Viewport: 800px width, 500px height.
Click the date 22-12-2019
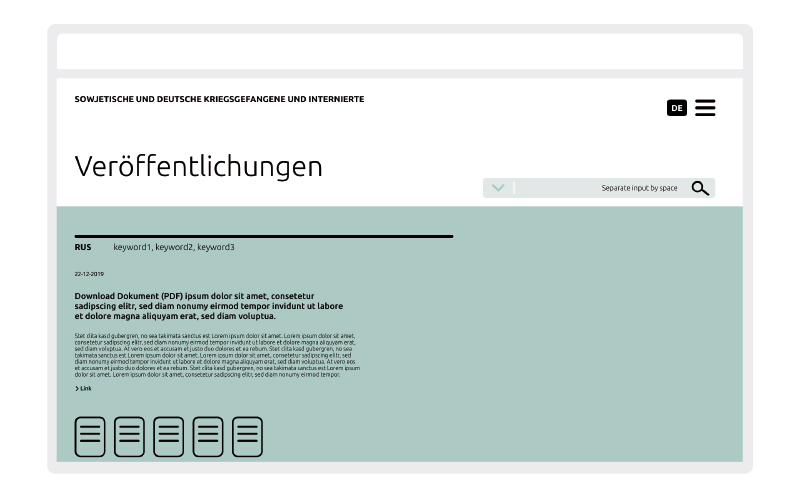click(89, 273)
